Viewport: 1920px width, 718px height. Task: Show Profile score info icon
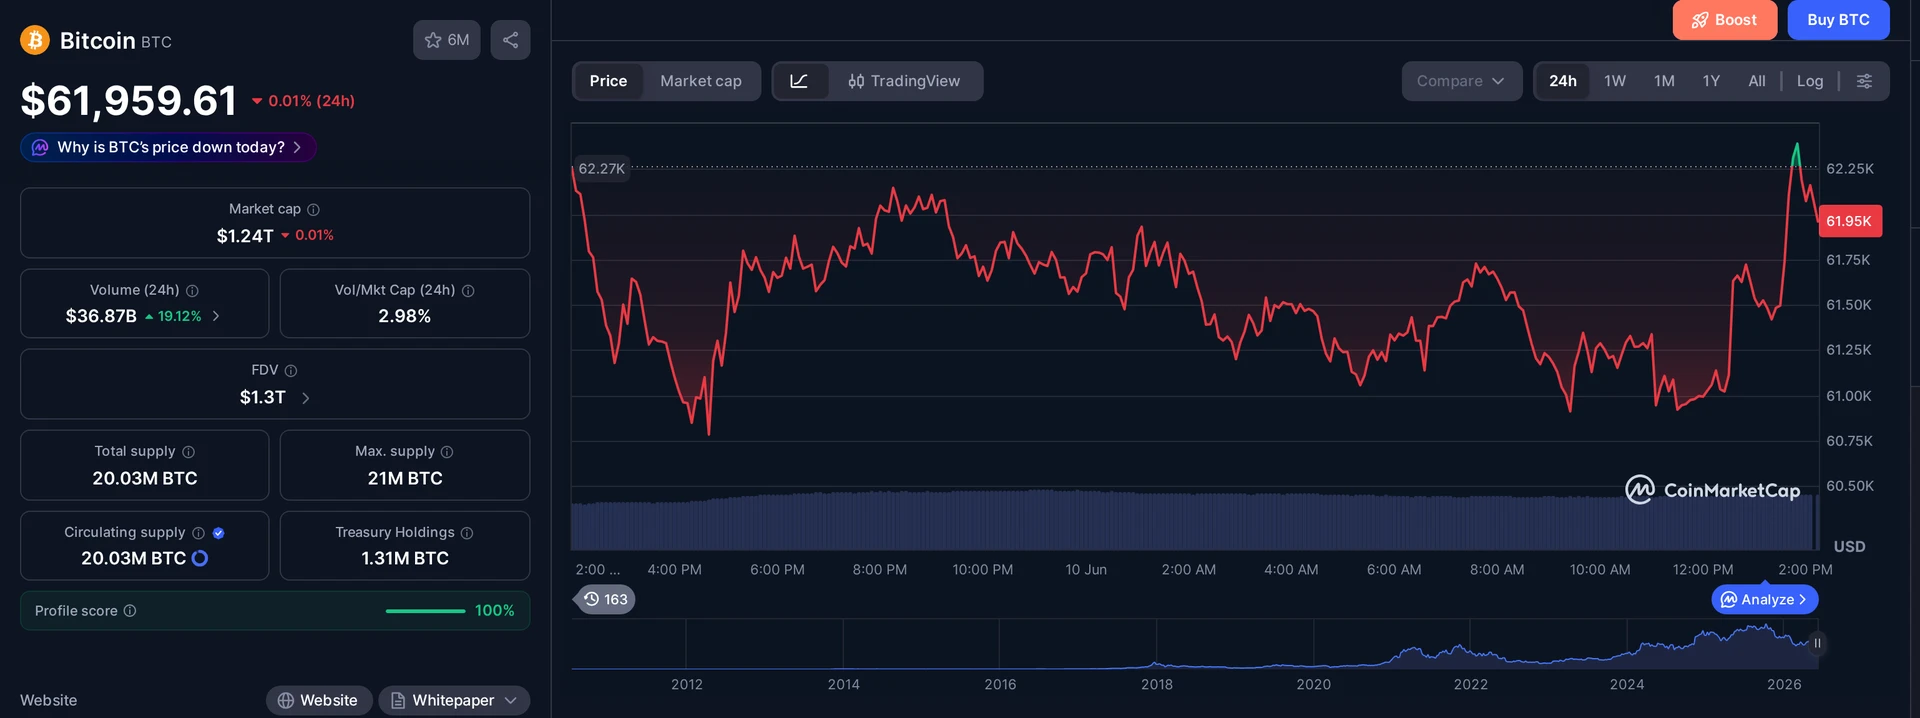pos(130,611)
